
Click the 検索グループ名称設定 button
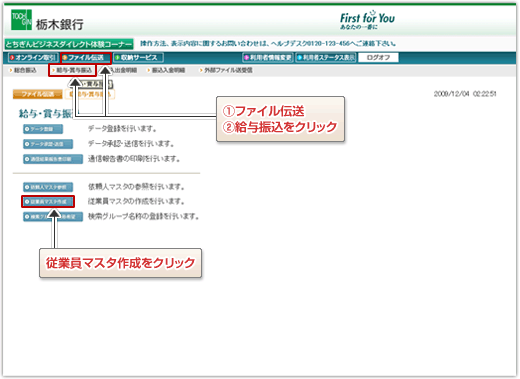pos(53,217)
